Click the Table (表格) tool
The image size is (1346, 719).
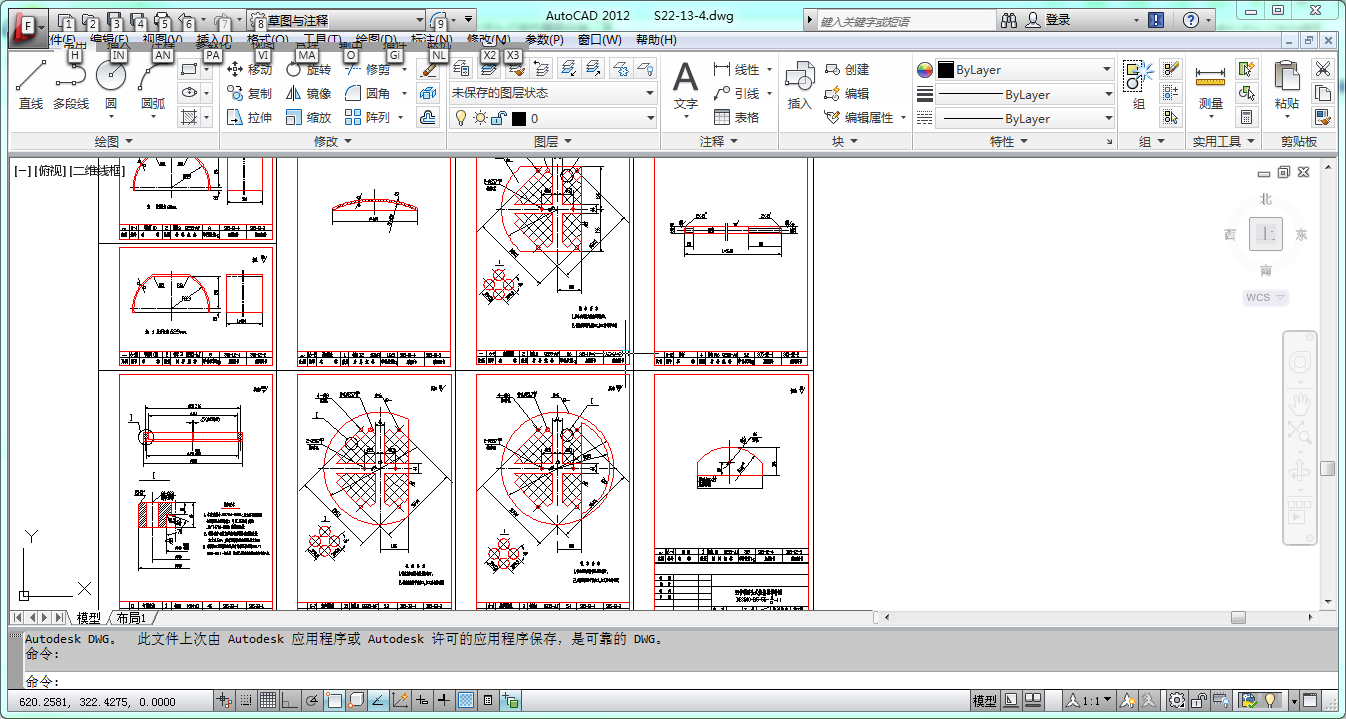tap(736, 118)
